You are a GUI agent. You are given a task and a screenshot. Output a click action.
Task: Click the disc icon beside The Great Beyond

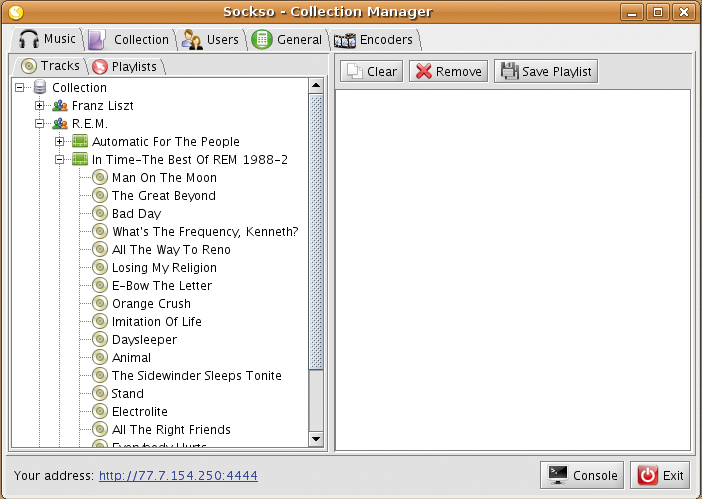(100, 195)
